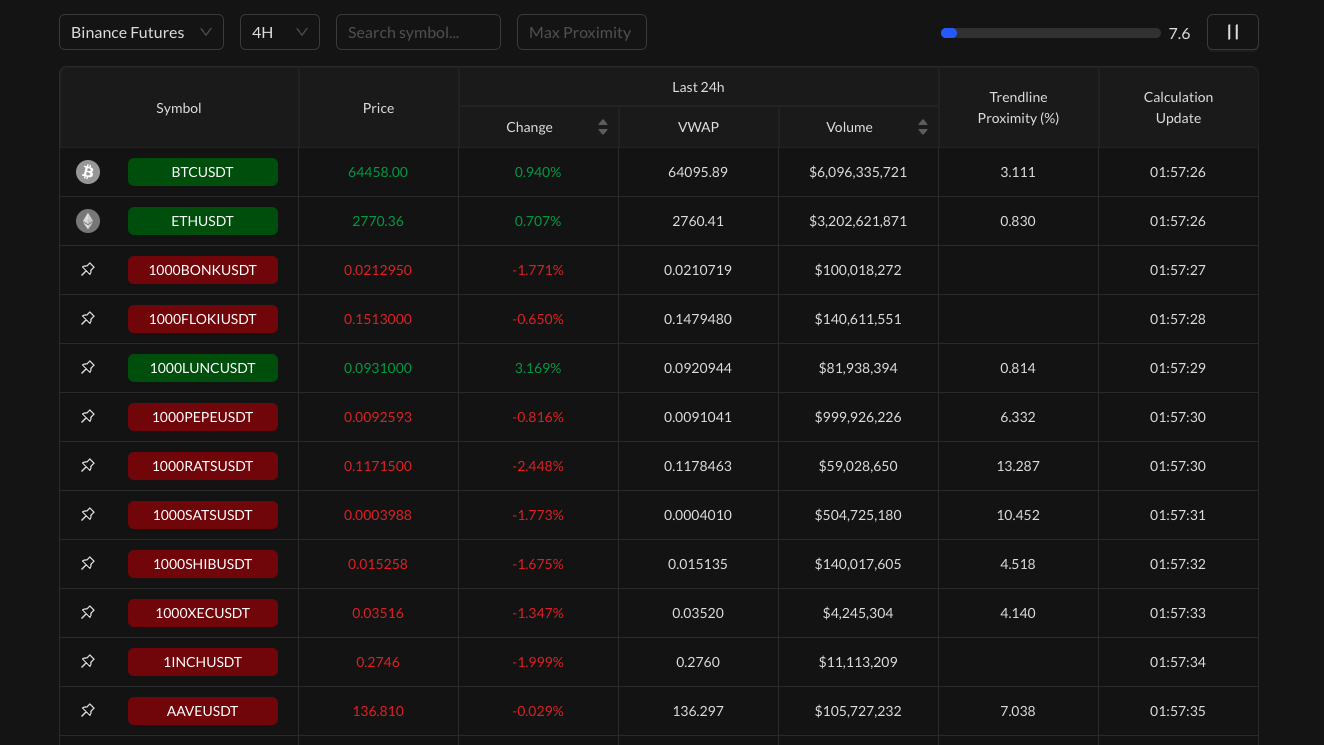Open the 1000BONKUSDT symbol button
The height and width of the screenshot is (745, 1324).
pyautogui.click(x=203, y=270)
